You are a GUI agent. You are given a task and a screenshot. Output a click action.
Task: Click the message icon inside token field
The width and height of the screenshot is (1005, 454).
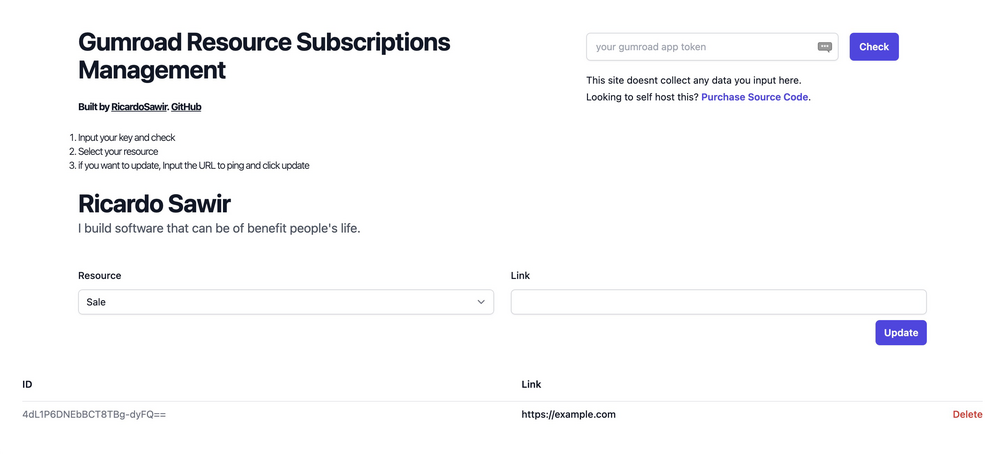tap(825, 47)
